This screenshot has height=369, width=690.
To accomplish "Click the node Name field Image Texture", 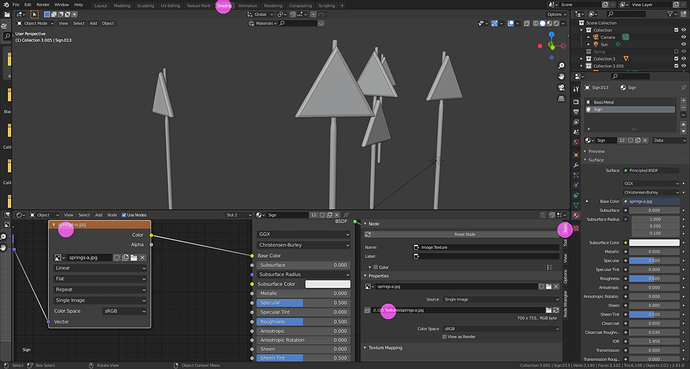I will [486, 247].
